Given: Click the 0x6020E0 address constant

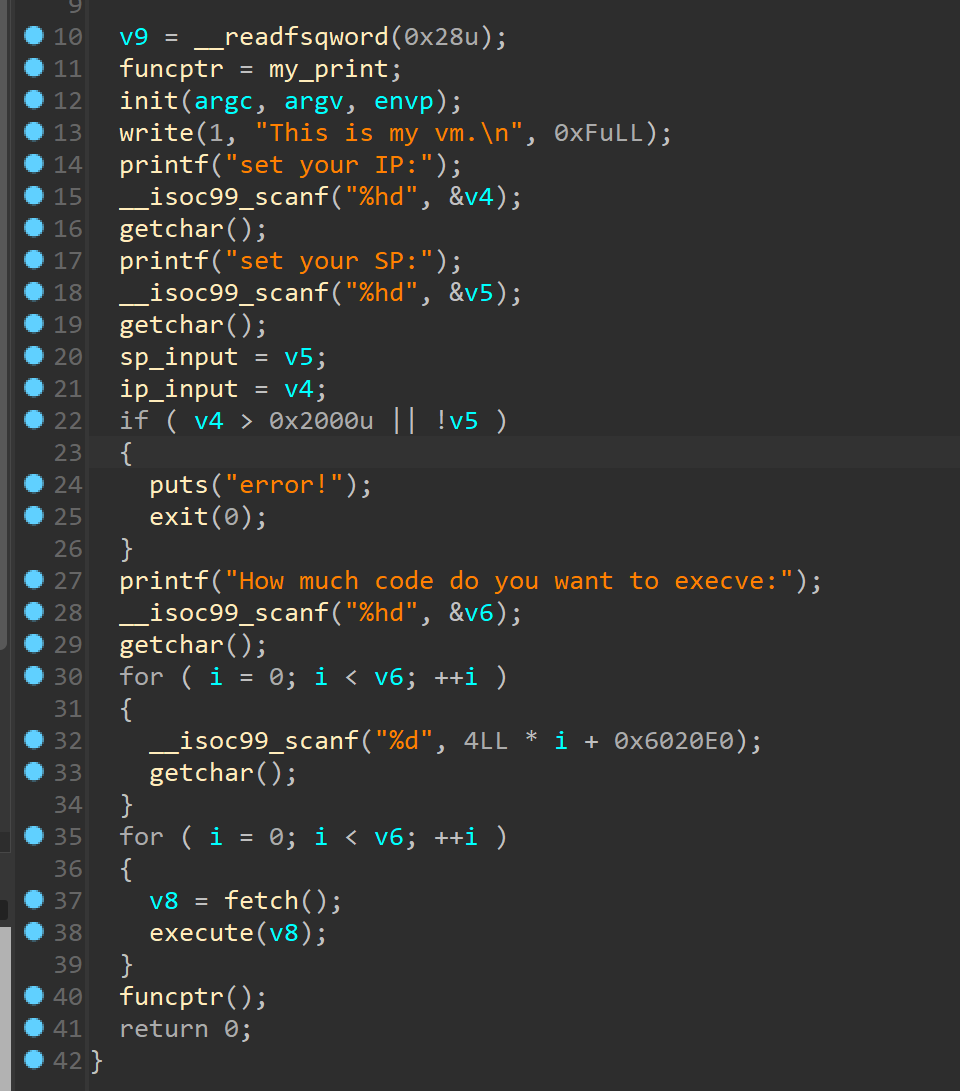Looking at the screenshot, I should click(673, 741).
